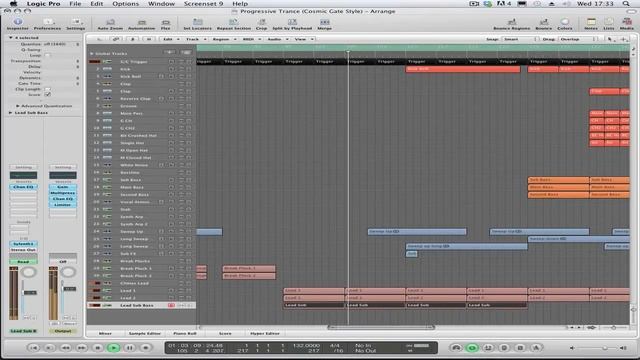Open the Region local menu dropdown
Image resolution: width=640 pixels, height=360 pixels.
tap(224, 39)
